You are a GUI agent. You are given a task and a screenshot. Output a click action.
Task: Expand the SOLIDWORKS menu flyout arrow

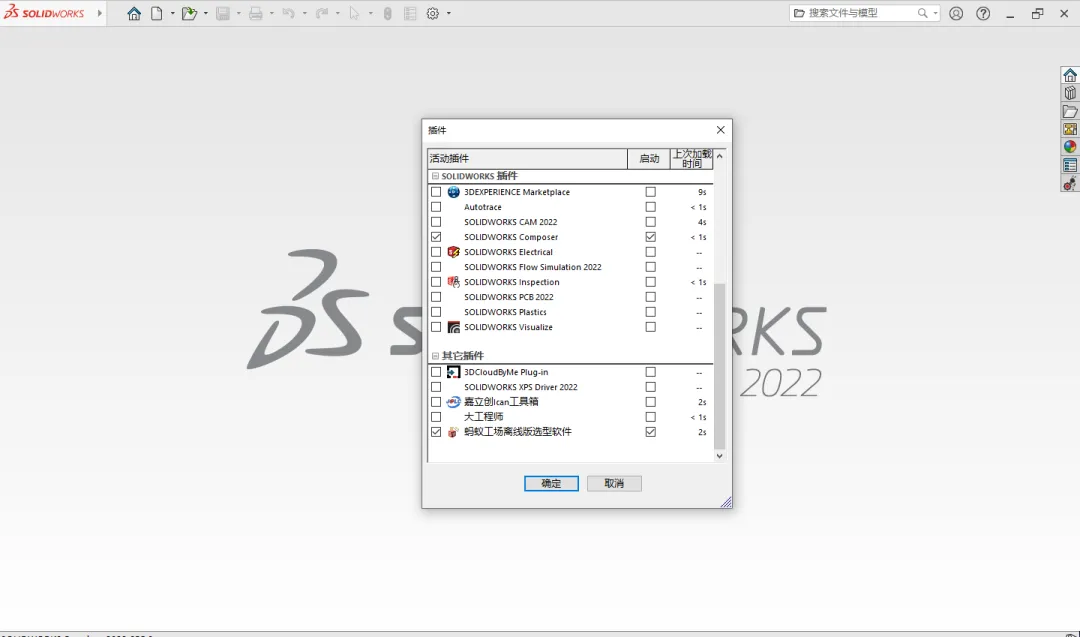point(100,13)
